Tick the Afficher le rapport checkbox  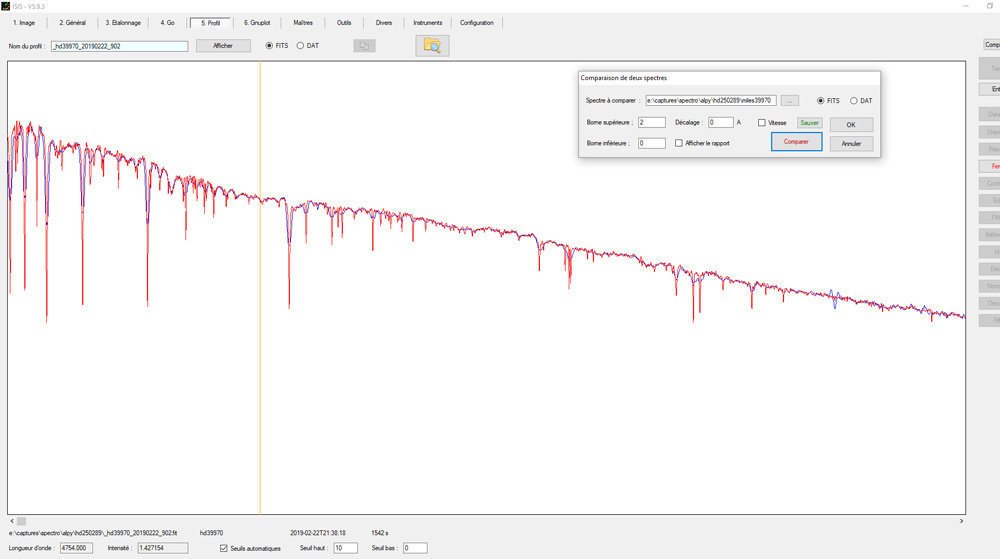tap(679, 143)
